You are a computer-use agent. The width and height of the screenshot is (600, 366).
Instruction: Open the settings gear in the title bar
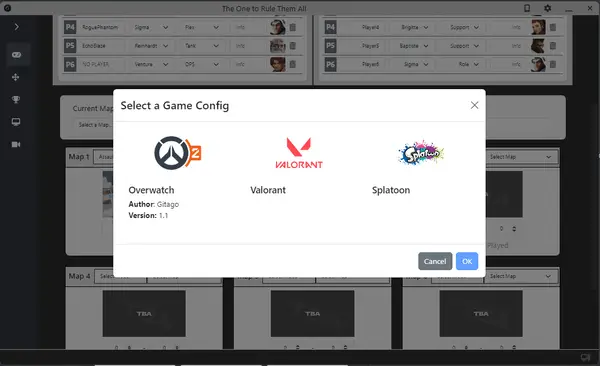pos(548,8)
